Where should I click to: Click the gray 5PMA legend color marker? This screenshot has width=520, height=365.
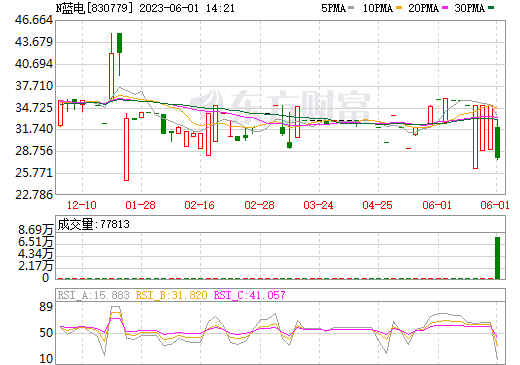tap(351, 8)
